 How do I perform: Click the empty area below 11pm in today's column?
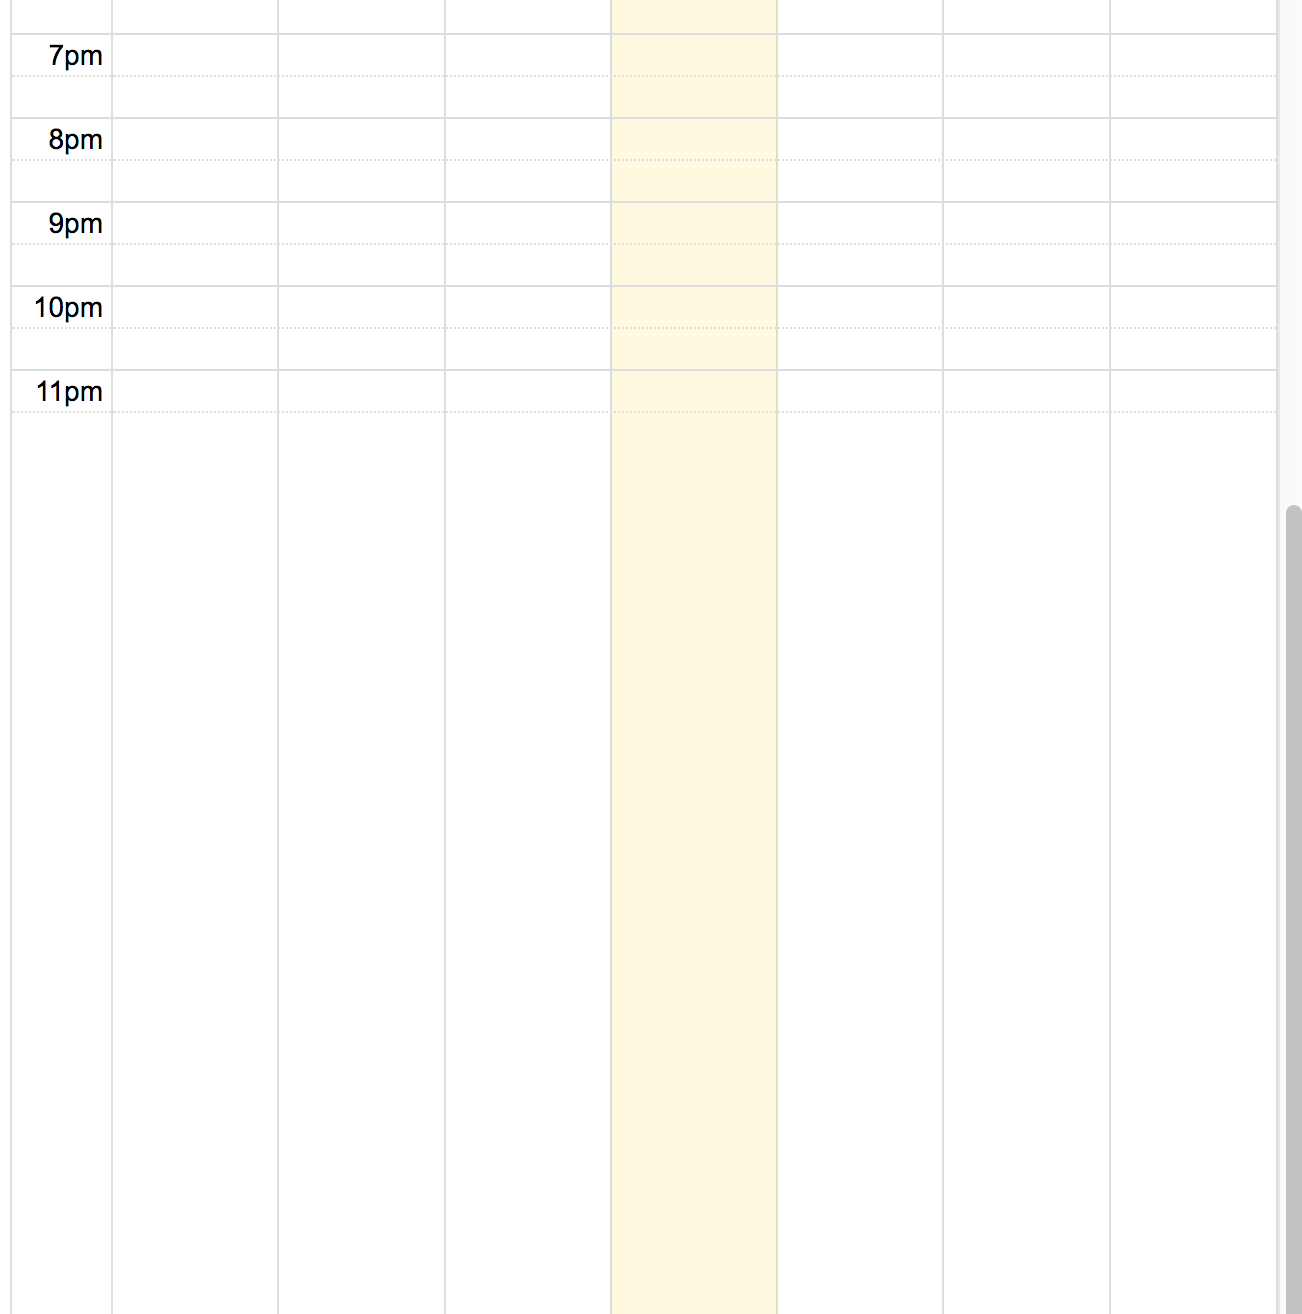click(x=694, y=700)
